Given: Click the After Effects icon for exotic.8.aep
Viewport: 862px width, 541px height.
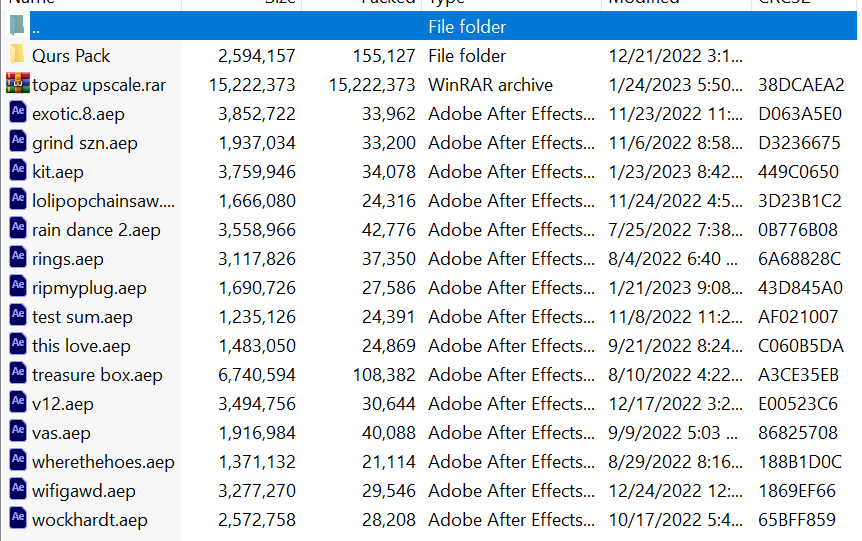Looking at the screenshot, I should pos(18,113).
